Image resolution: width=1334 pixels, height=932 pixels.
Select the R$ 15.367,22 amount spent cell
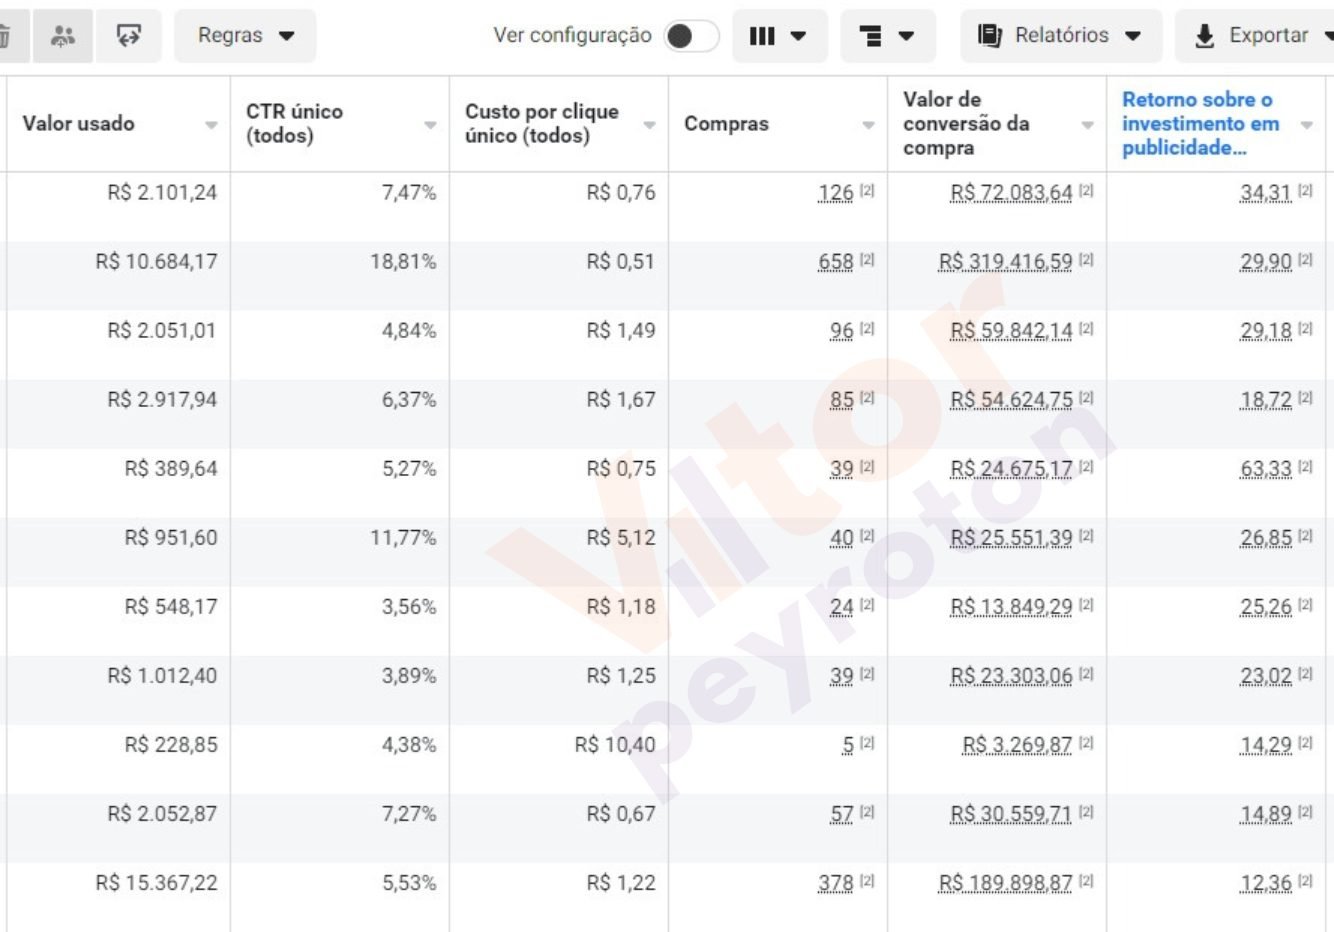point(156,883)
